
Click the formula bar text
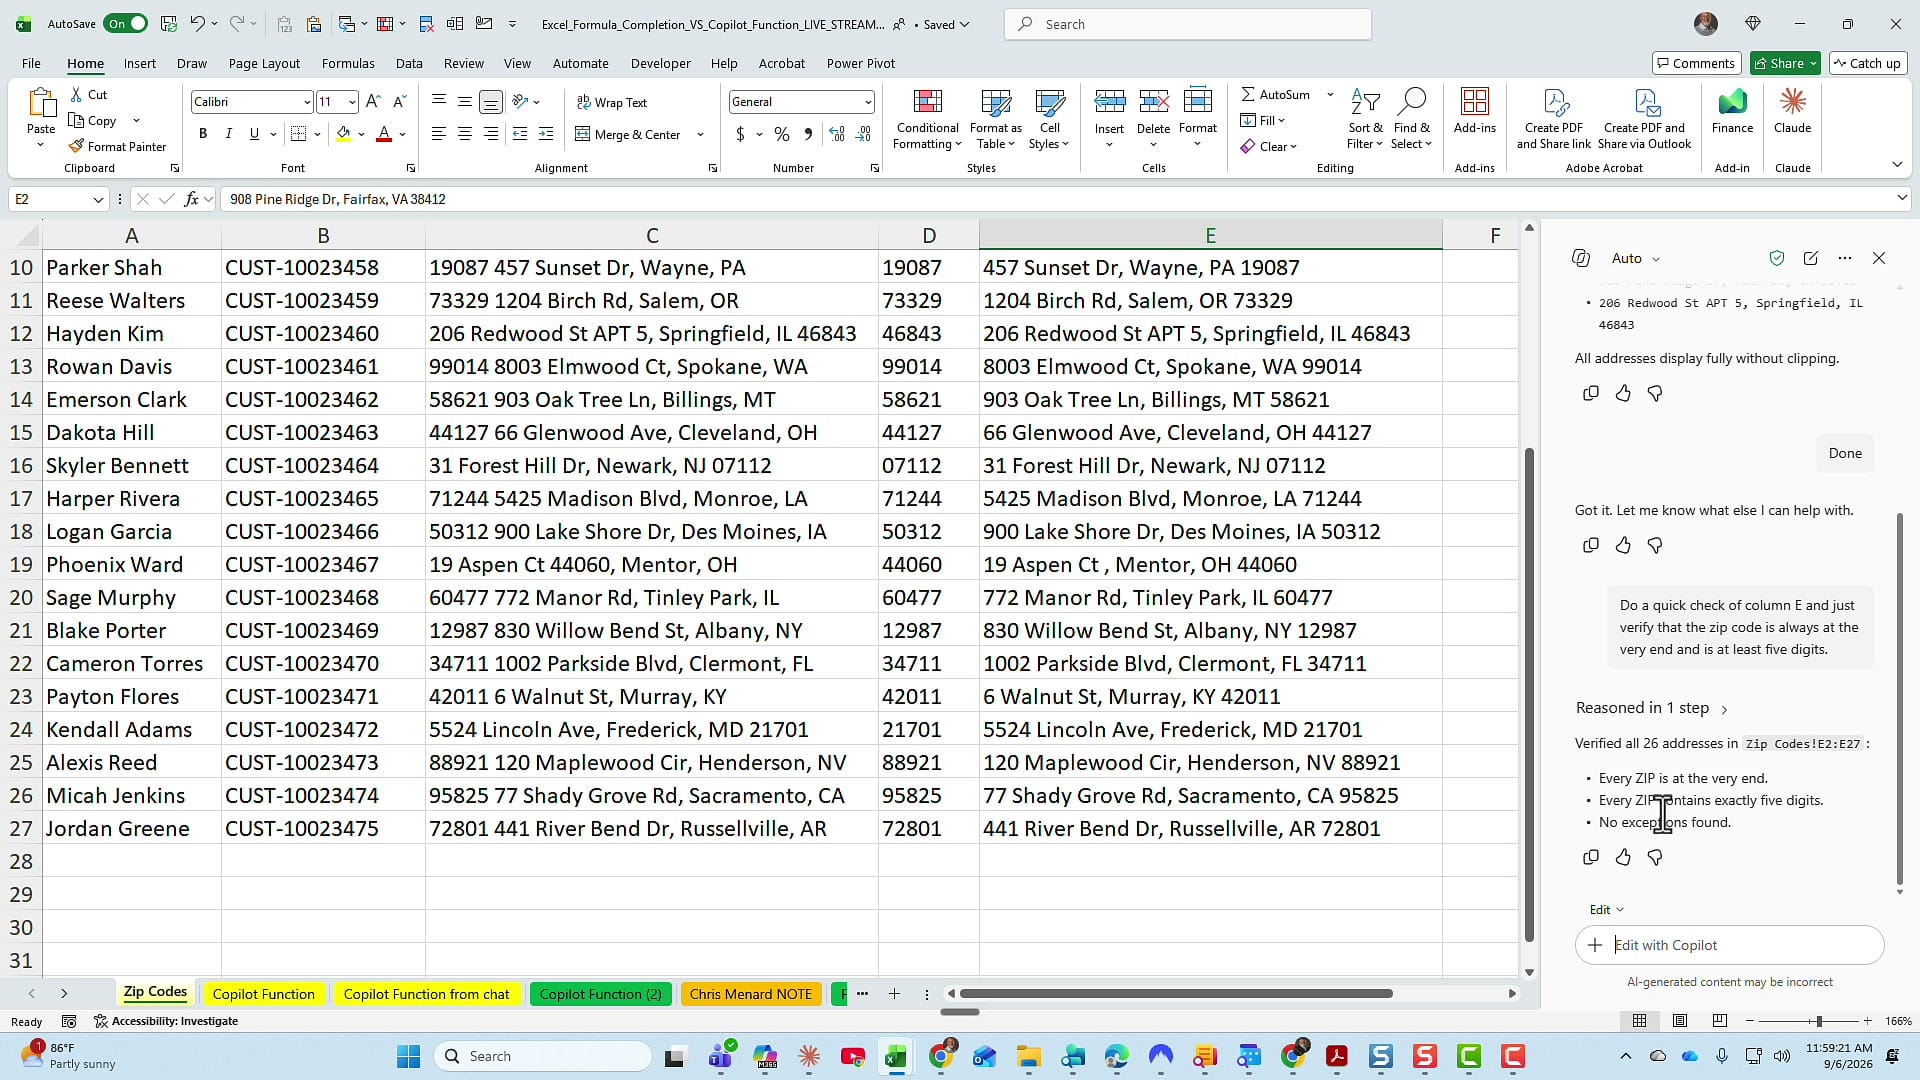click(x=337, y=199)
